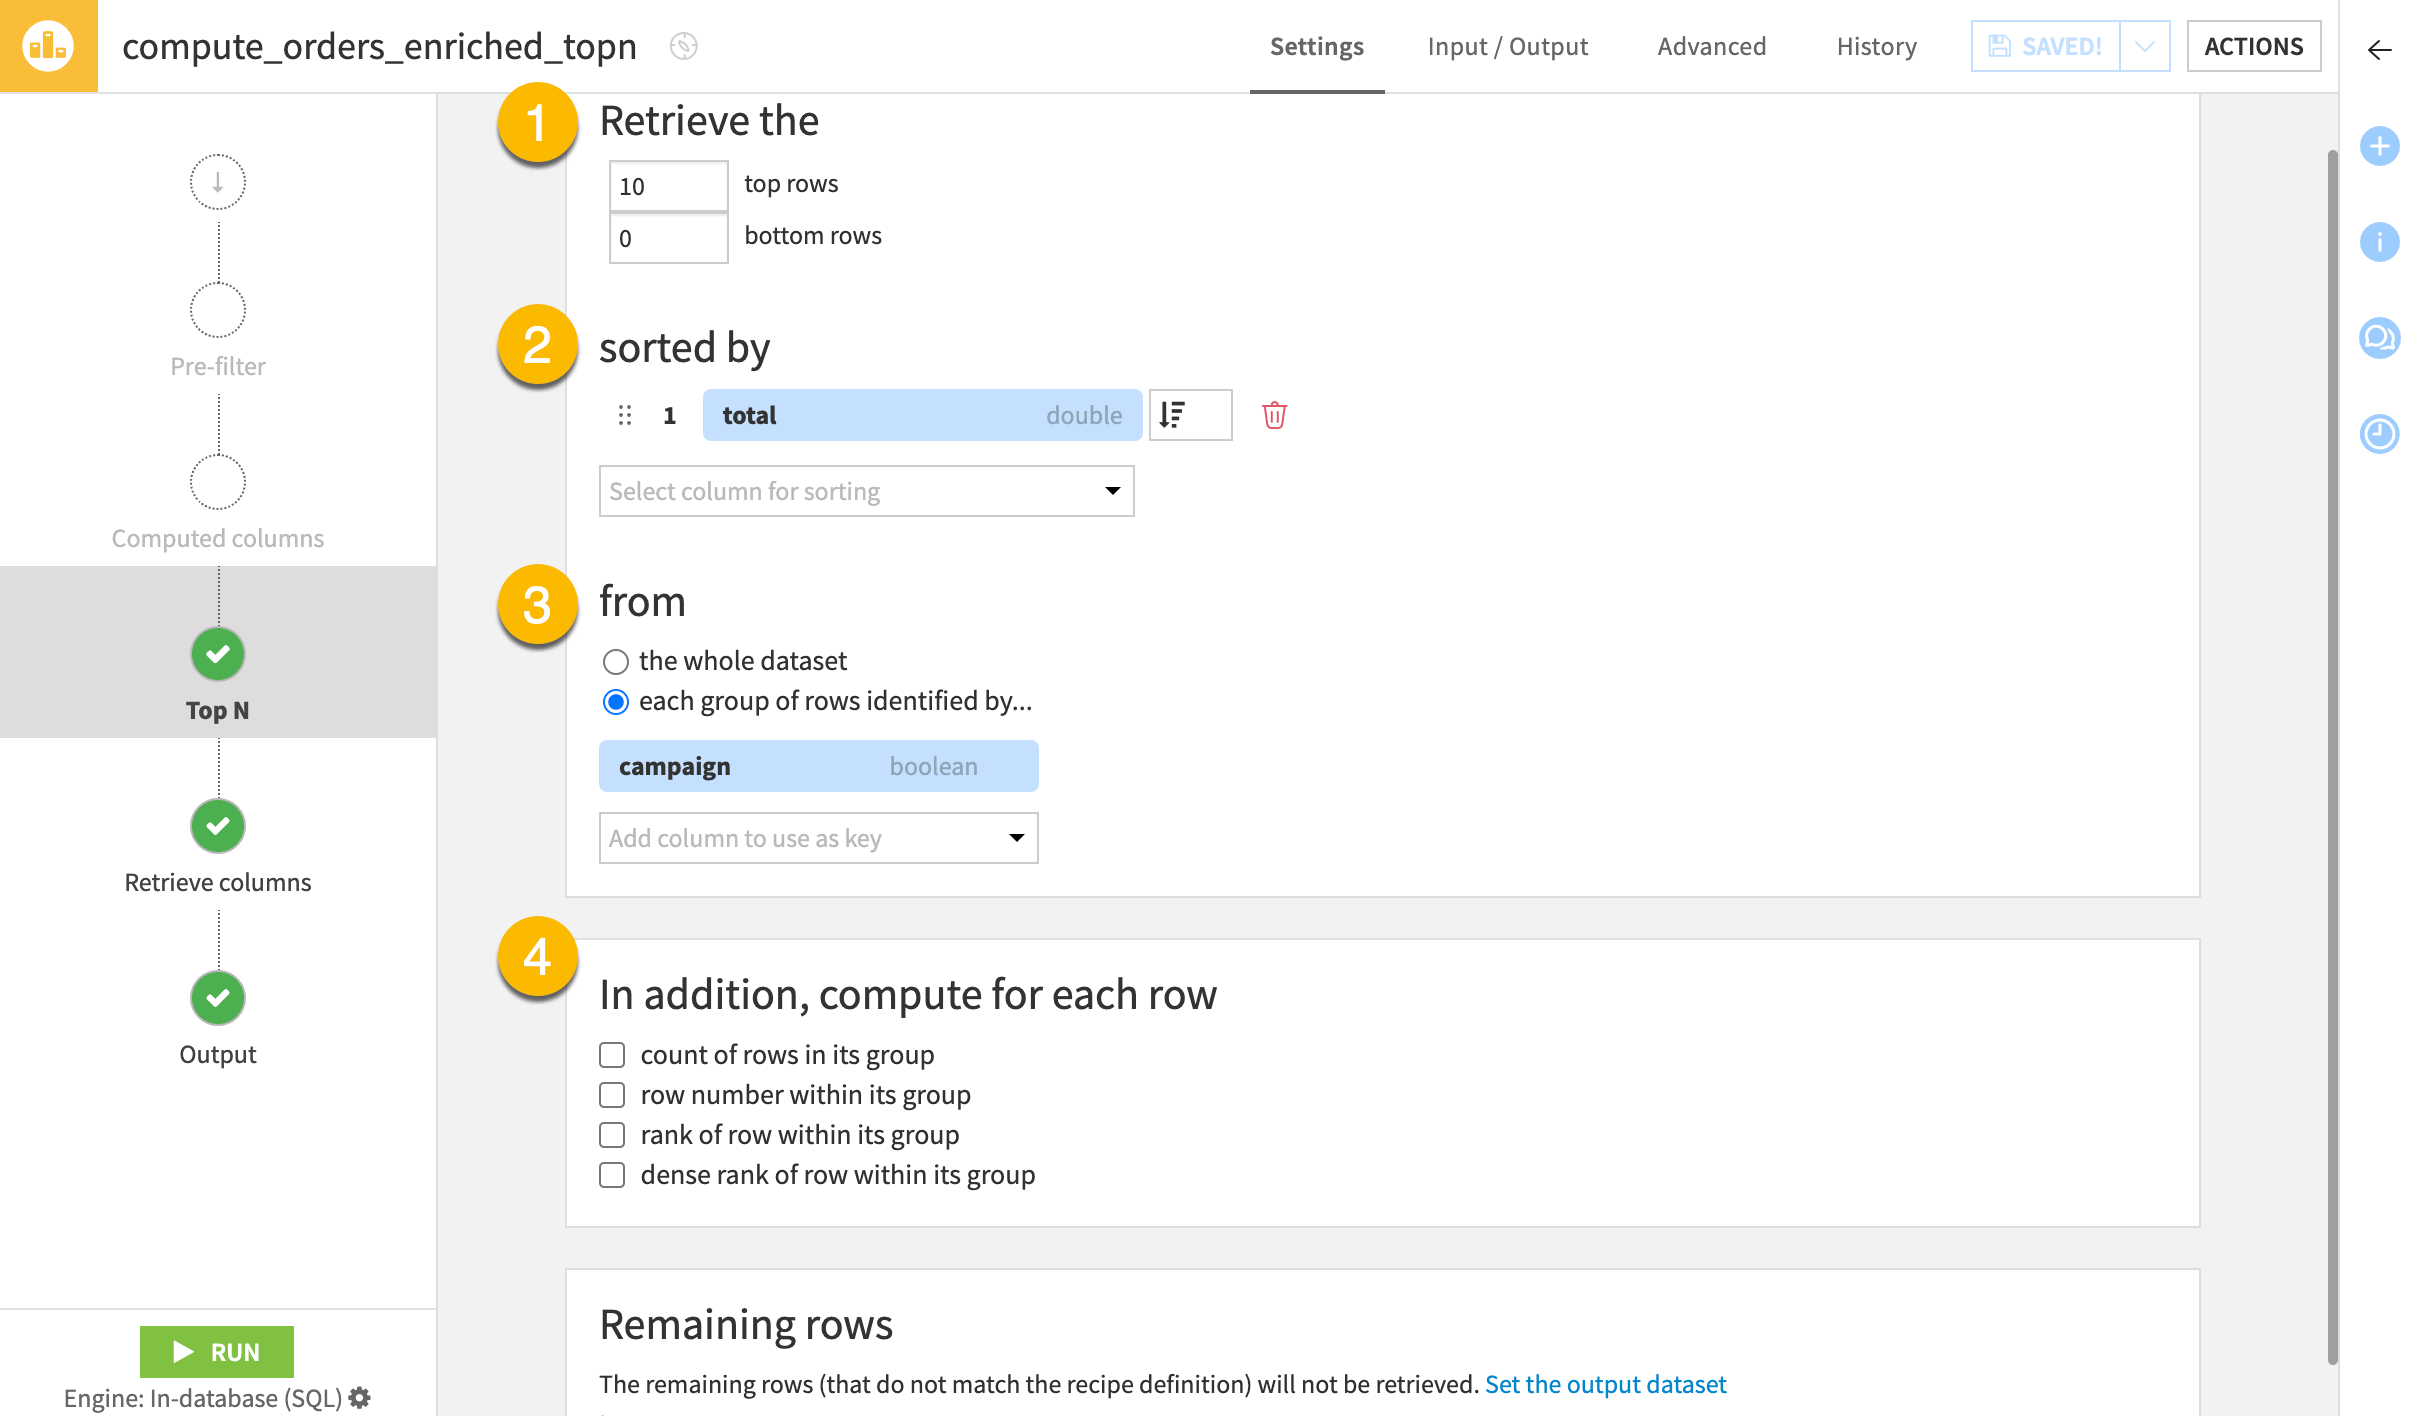
Task: Switch to the Input / Output tab
Action: point(1507,46)
